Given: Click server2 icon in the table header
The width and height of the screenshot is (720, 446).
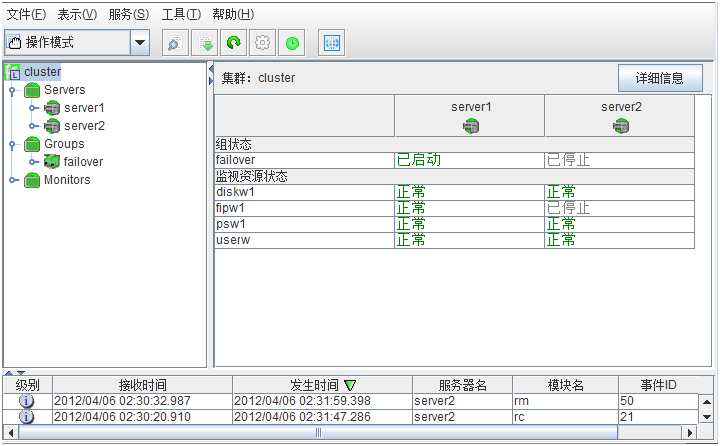Looking at the screenshot, I should [x=620, y=125].
